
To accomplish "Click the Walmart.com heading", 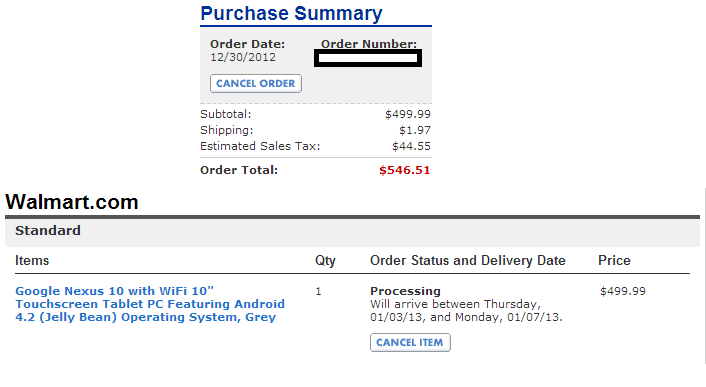I will click(x=72, y=202).
